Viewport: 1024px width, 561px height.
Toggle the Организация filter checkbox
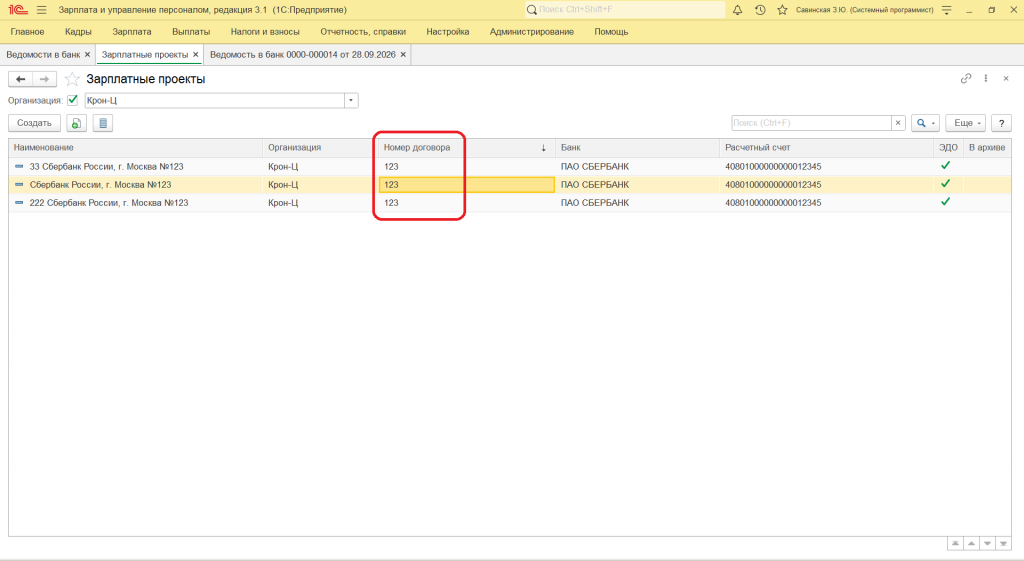[x=72, y=100]
